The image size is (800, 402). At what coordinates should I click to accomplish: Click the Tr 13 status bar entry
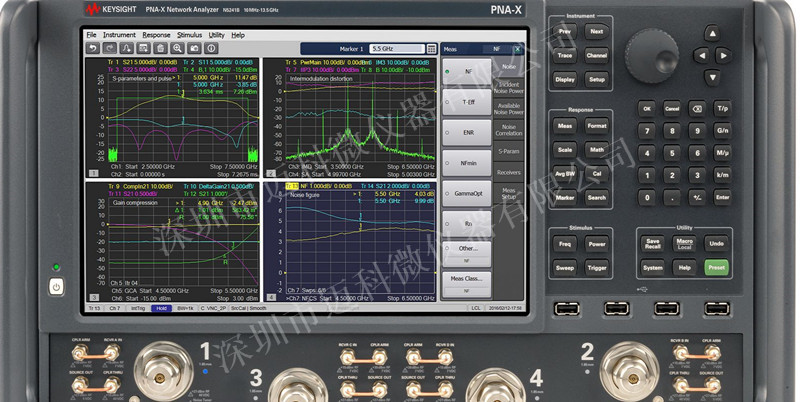tap(95, 308)
